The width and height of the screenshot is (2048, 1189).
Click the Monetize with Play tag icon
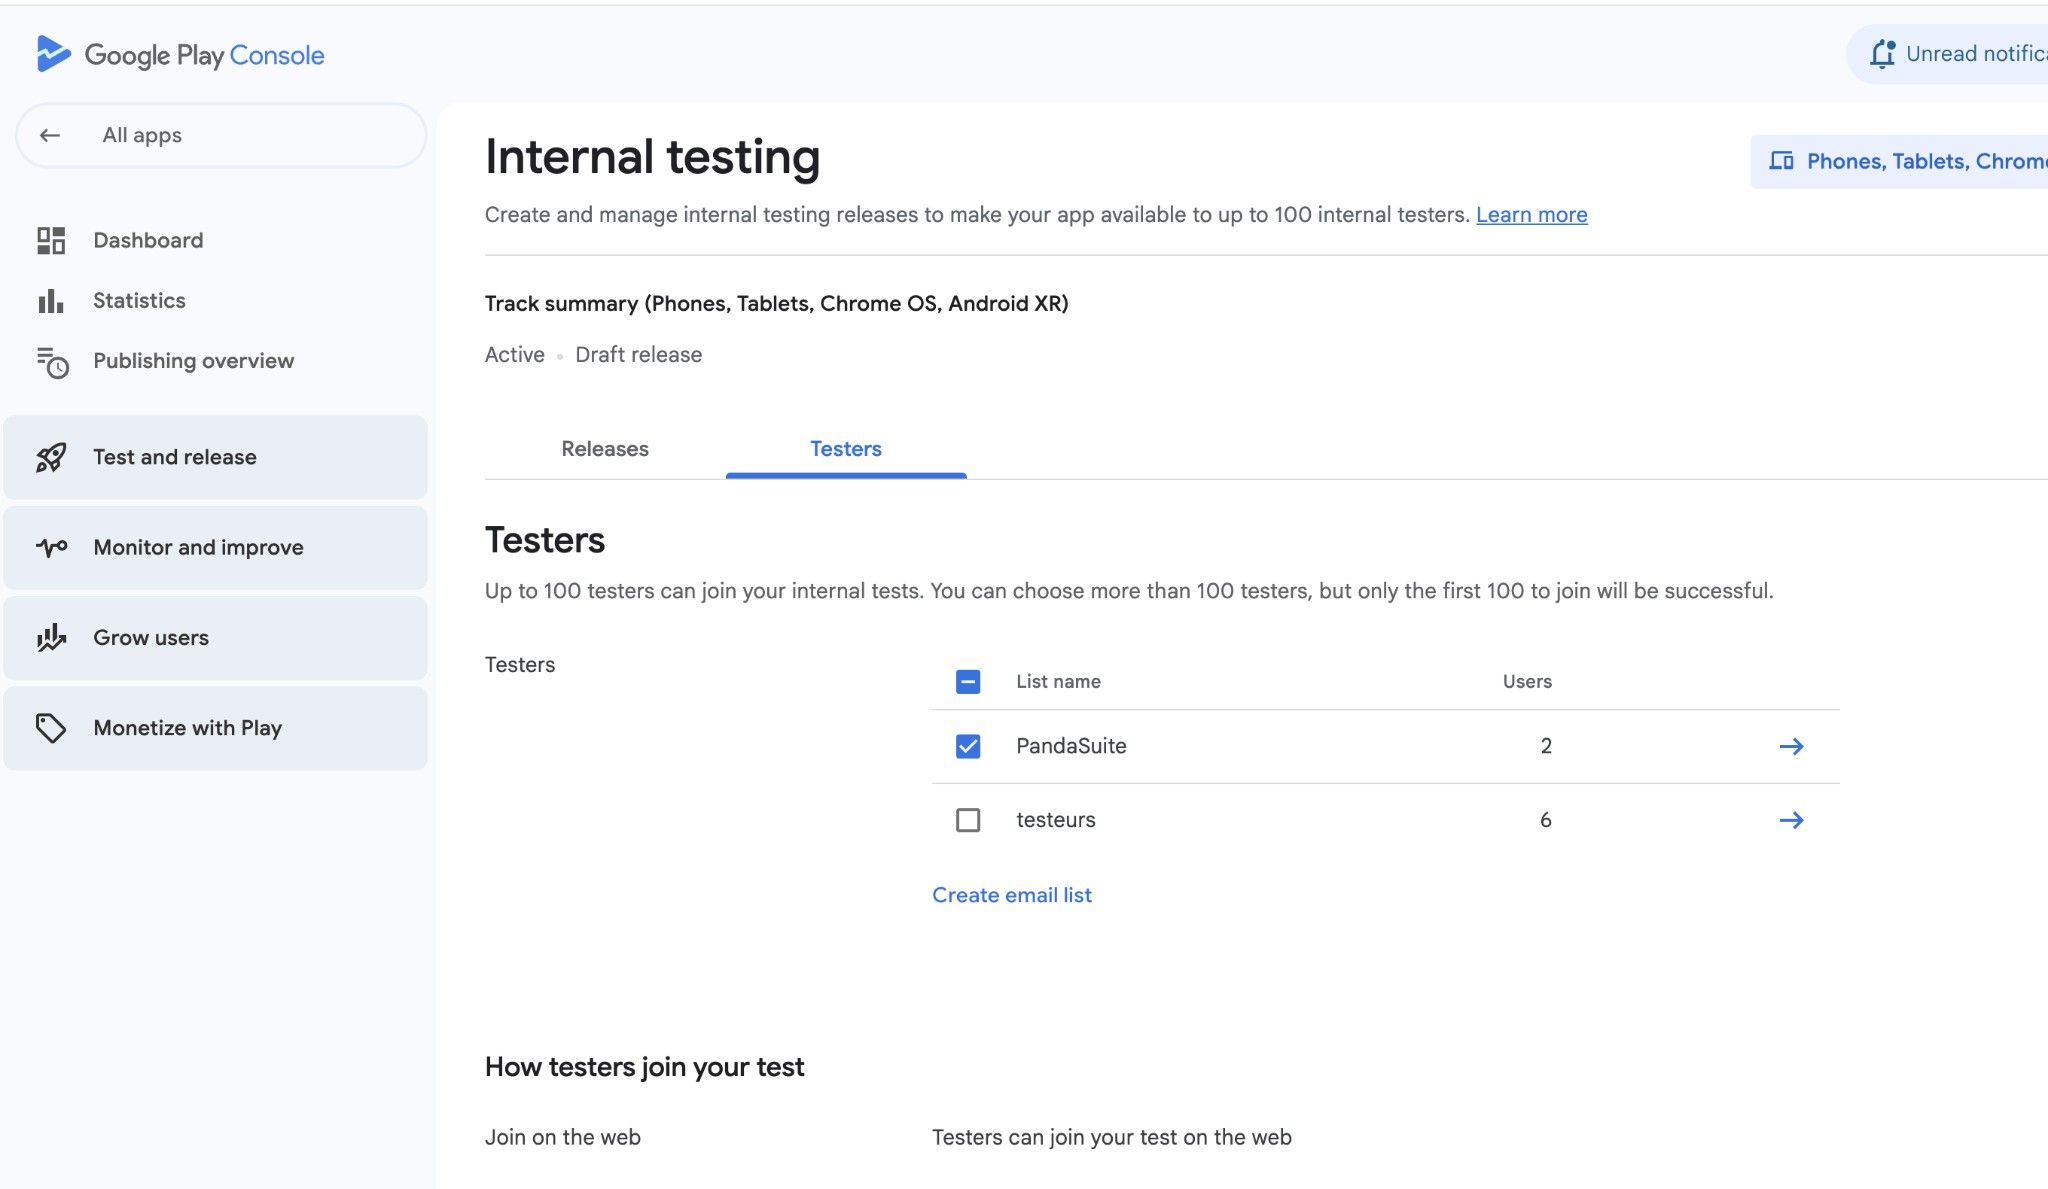52,727
